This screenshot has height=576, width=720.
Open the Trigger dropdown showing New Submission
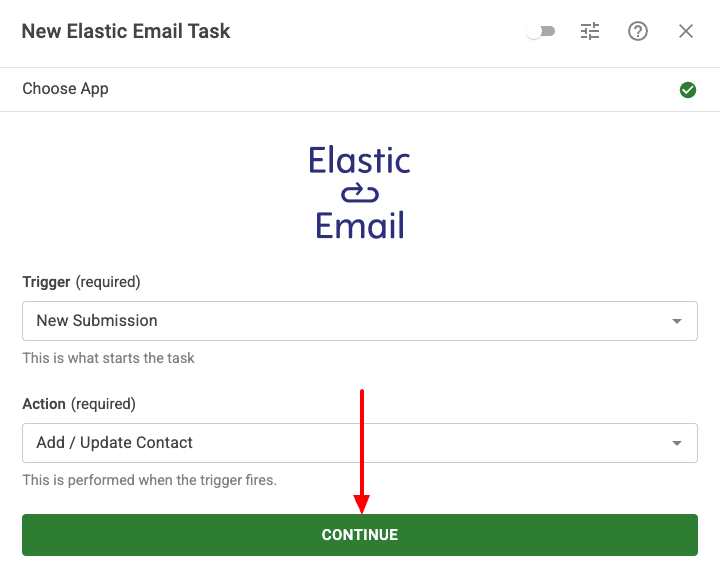tap(360, 321)
